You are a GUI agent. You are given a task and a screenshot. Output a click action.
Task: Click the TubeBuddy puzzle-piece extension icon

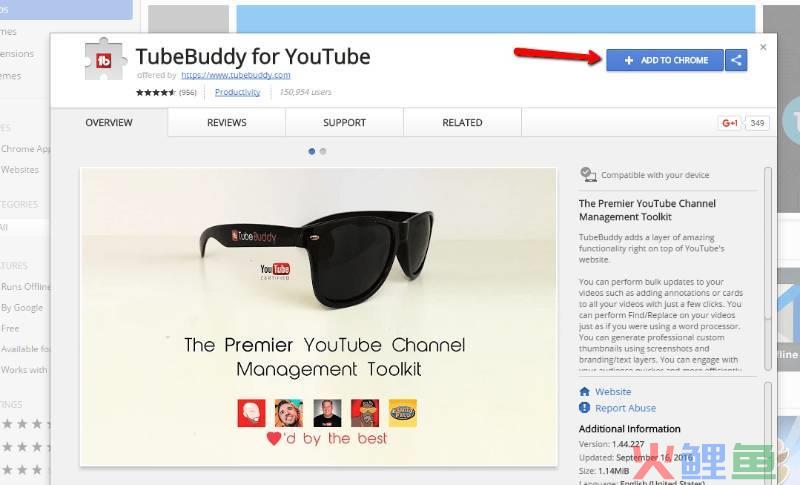[105, 59]
